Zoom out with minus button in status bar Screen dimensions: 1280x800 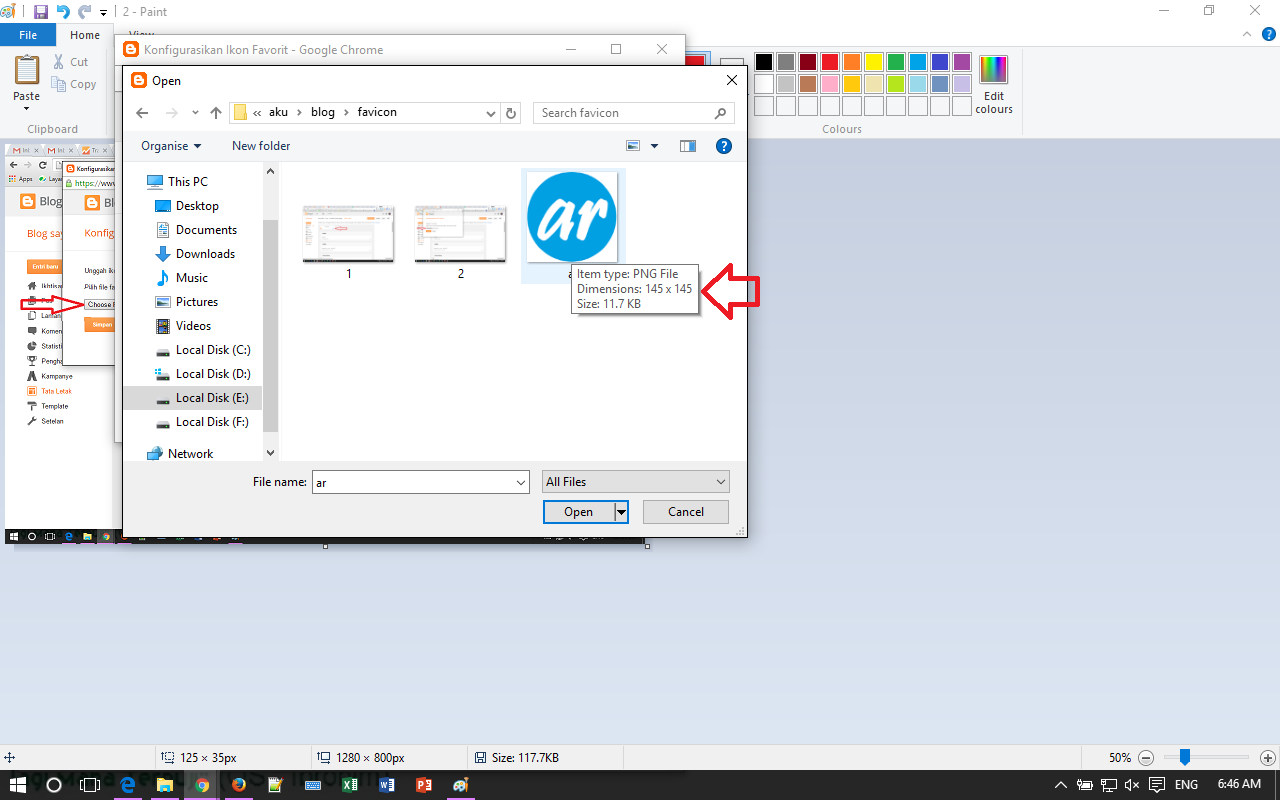(1146, 758)
